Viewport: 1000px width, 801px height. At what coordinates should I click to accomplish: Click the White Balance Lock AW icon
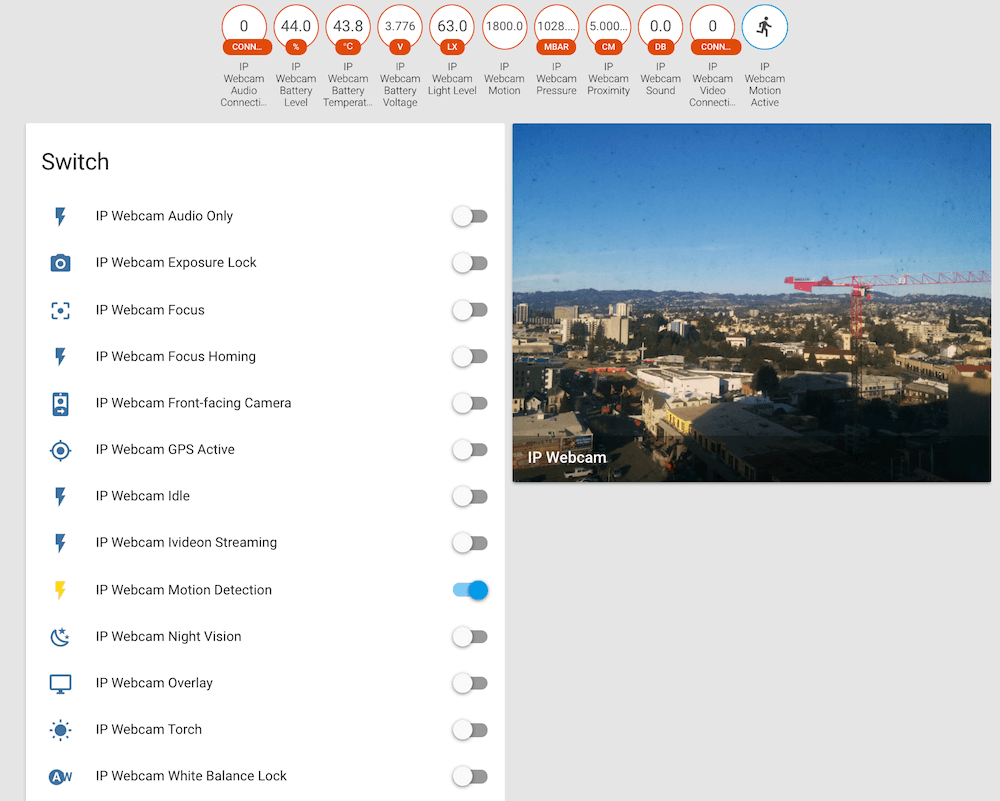61,777
